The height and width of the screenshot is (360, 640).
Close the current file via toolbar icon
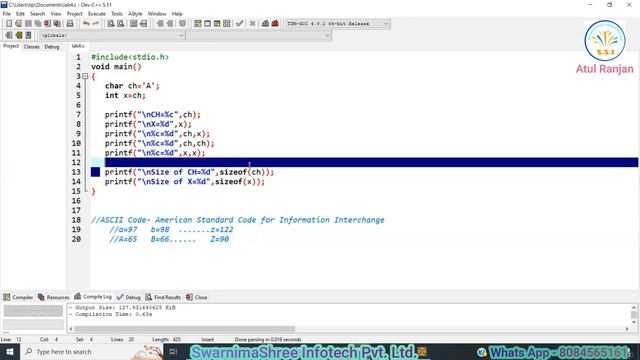pos(48,24)
